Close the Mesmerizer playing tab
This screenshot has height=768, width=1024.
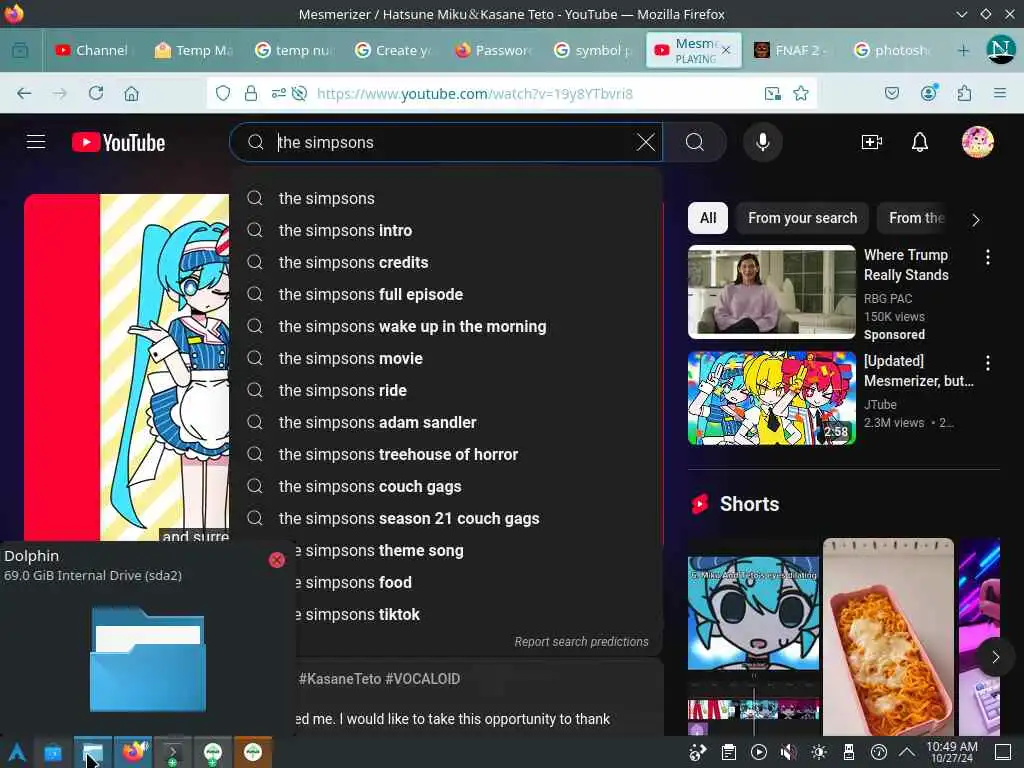726,50
